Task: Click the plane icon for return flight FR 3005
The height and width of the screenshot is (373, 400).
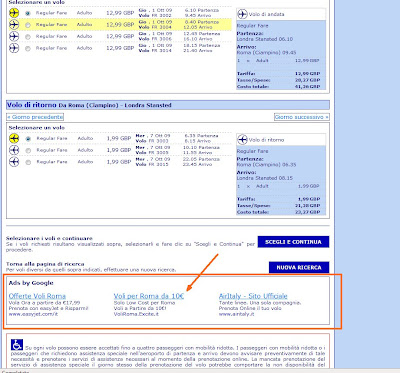Action: point(14,150)
